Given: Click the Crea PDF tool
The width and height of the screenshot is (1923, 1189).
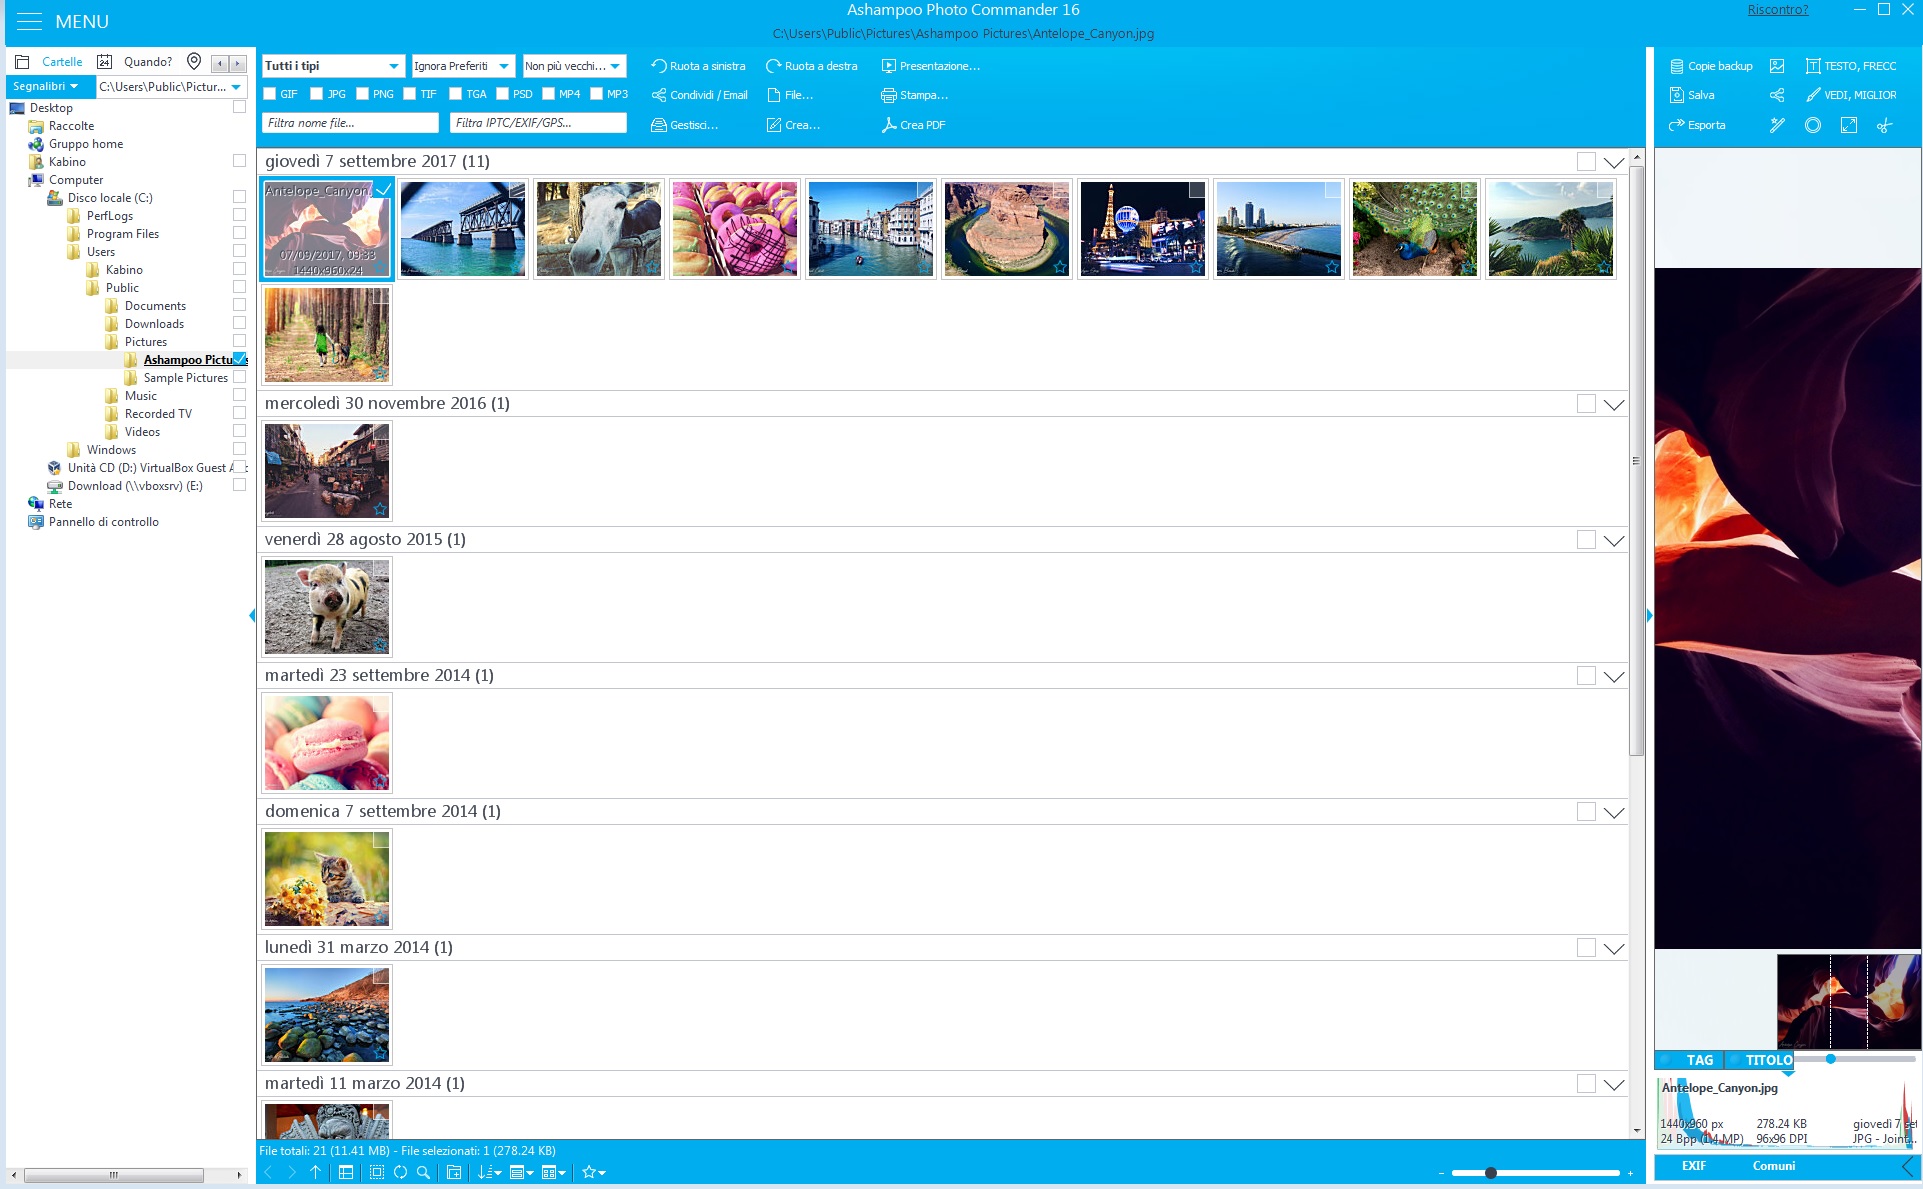Looking at the screenshot, I should click(913, 125).
